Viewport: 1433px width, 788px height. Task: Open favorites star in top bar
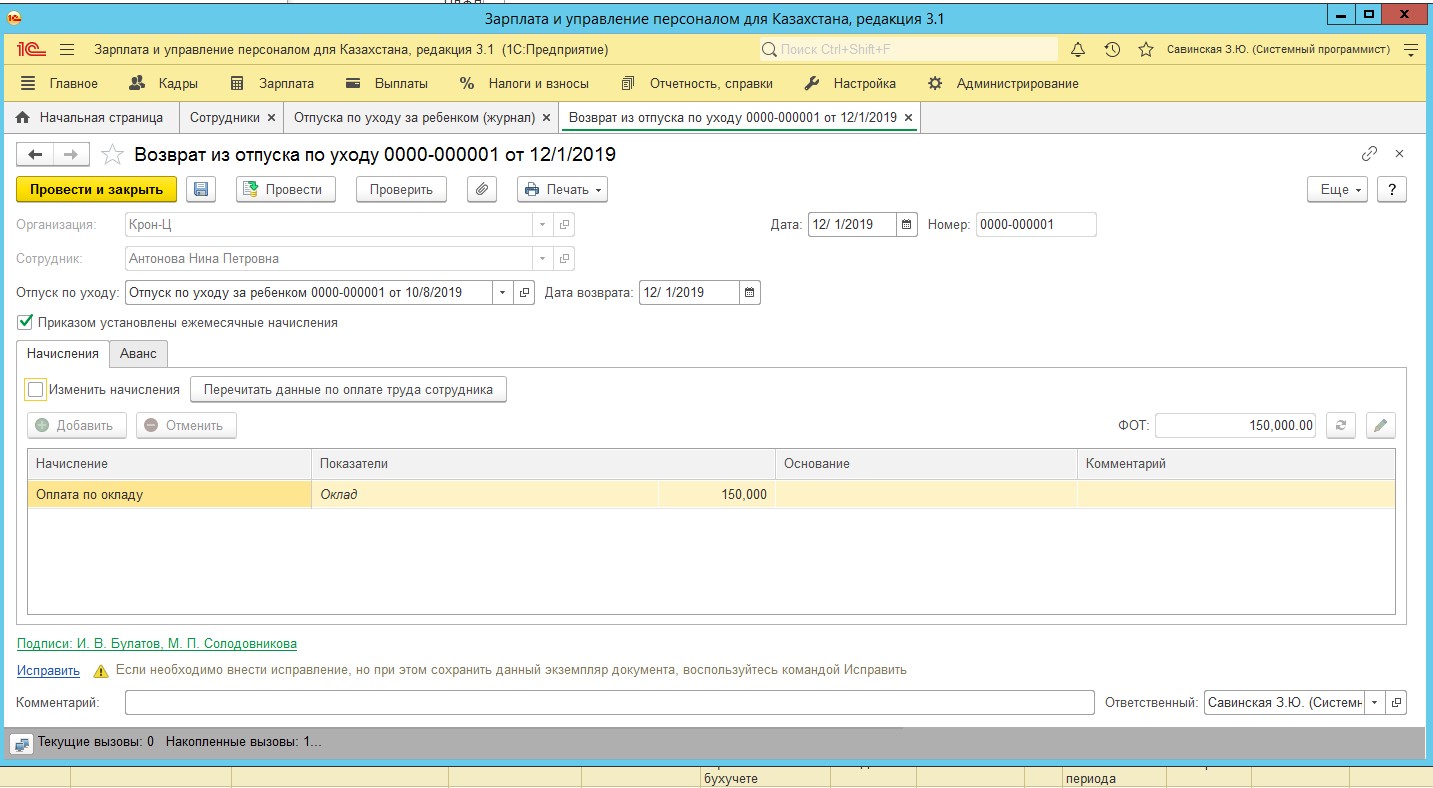point(1146,49)
